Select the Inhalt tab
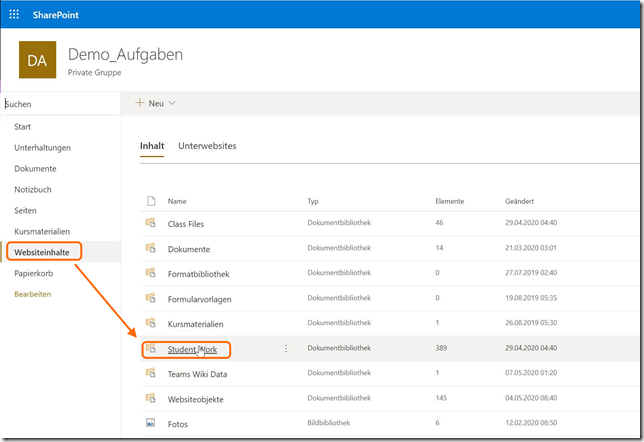 coord(152,146)
